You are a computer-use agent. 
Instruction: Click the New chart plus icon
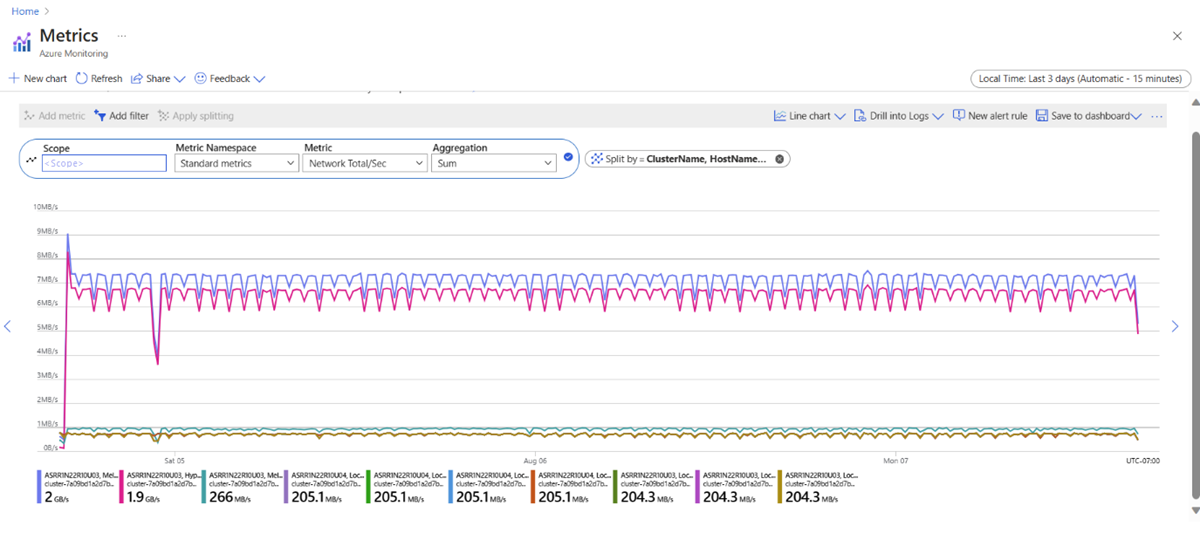tap(14, 78)
